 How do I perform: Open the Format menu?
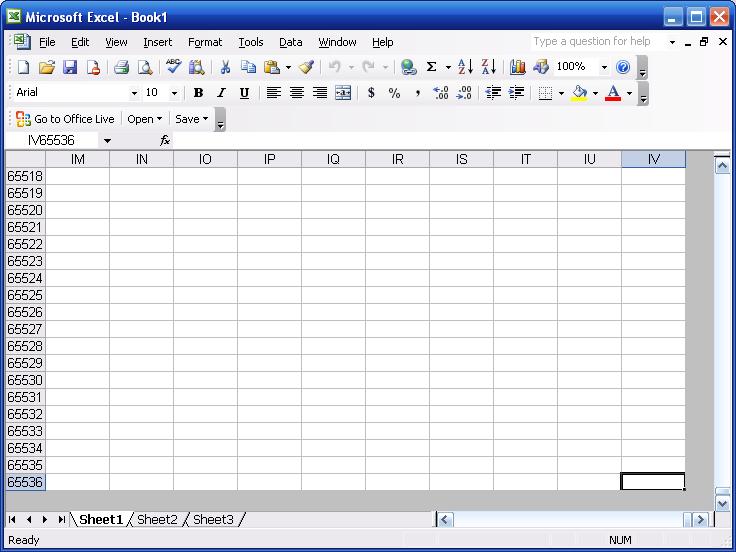click(x=205, y=42)
